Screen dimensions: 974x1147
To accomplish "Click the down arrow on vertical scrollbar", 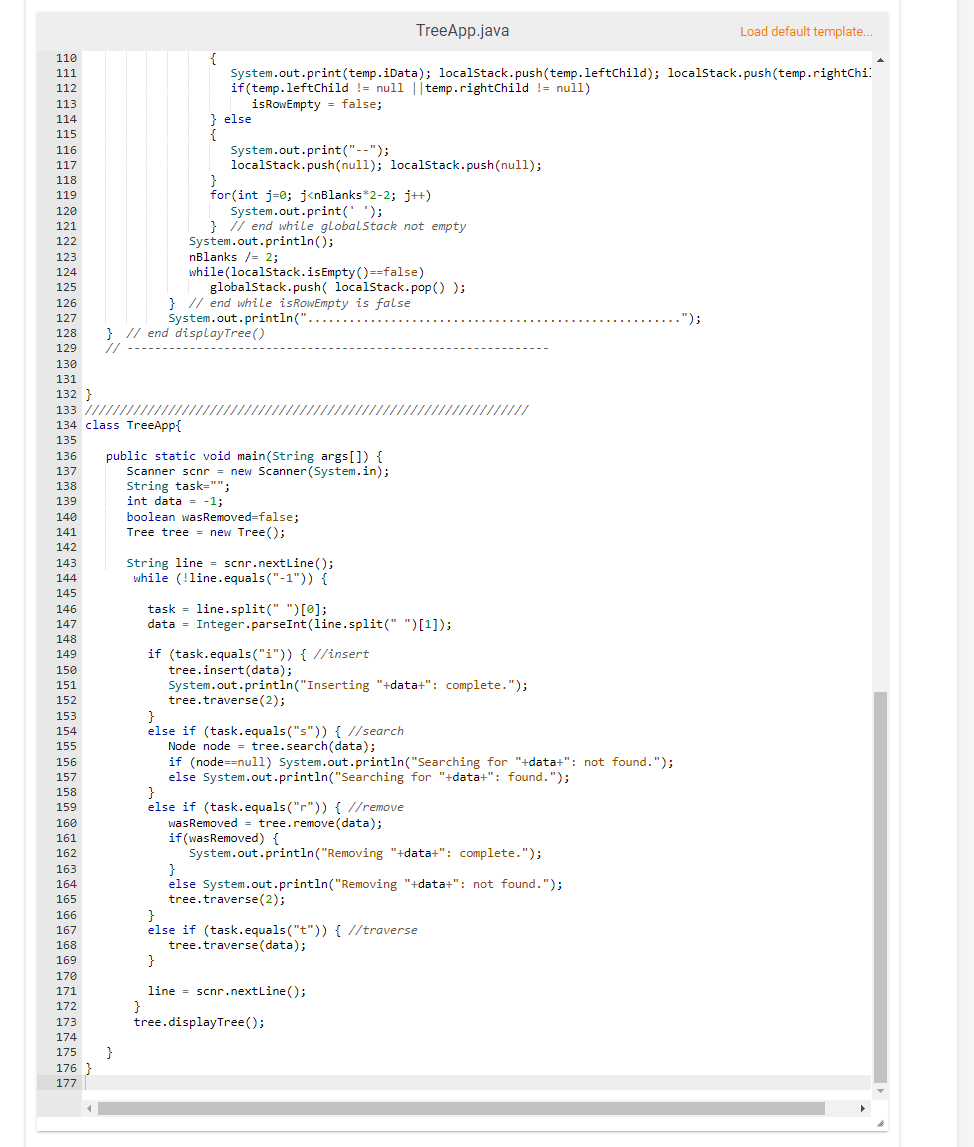I will (x=879, y=1090).
